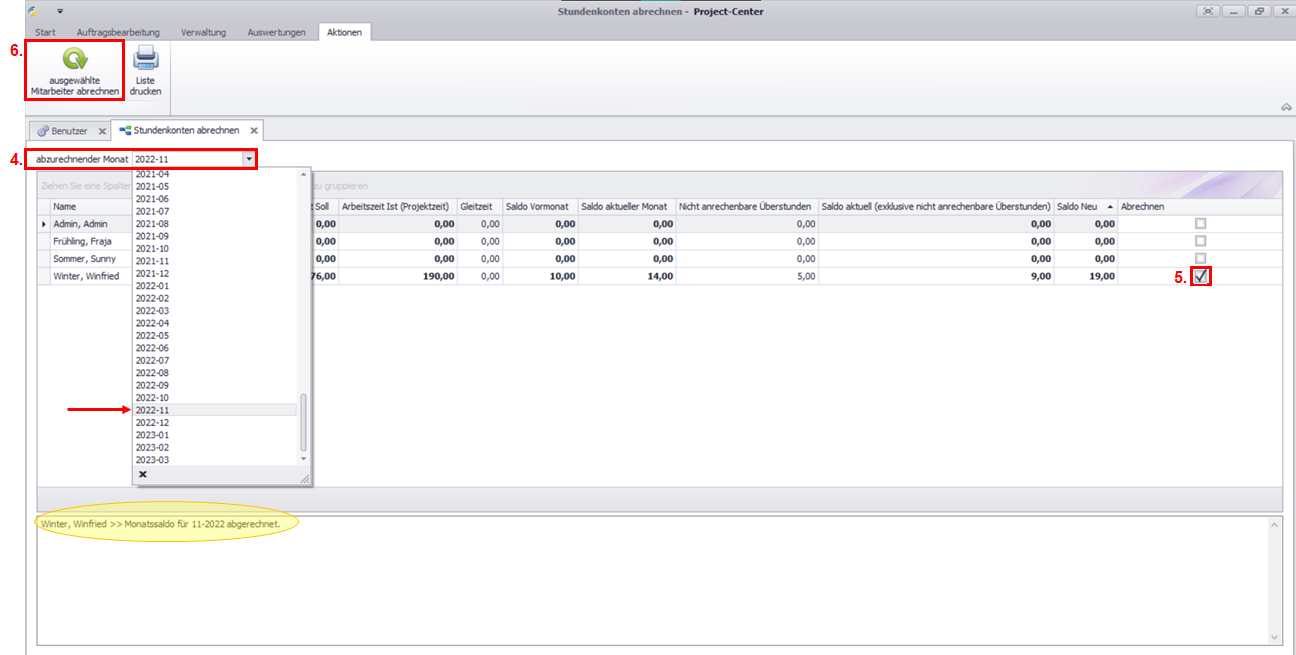
Task: Close the Benutzer tab with its X
Action: coord(102,131)
